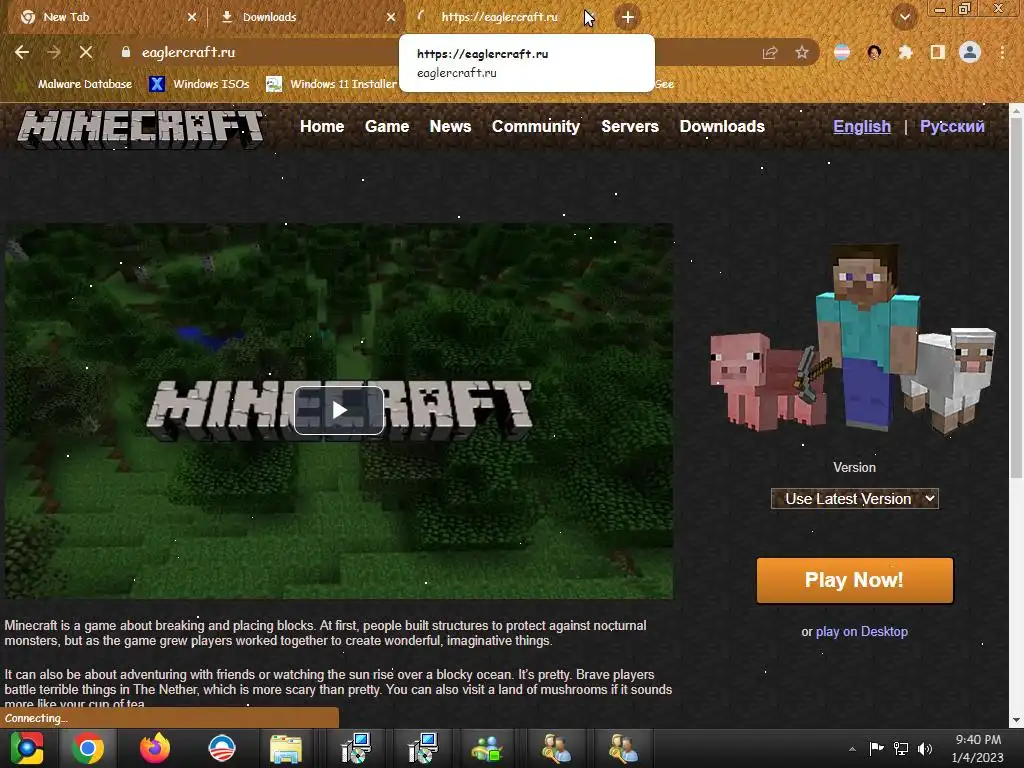Open the Game menu item
Screen dimensions: 1024x768
click(x=387, y=127)
